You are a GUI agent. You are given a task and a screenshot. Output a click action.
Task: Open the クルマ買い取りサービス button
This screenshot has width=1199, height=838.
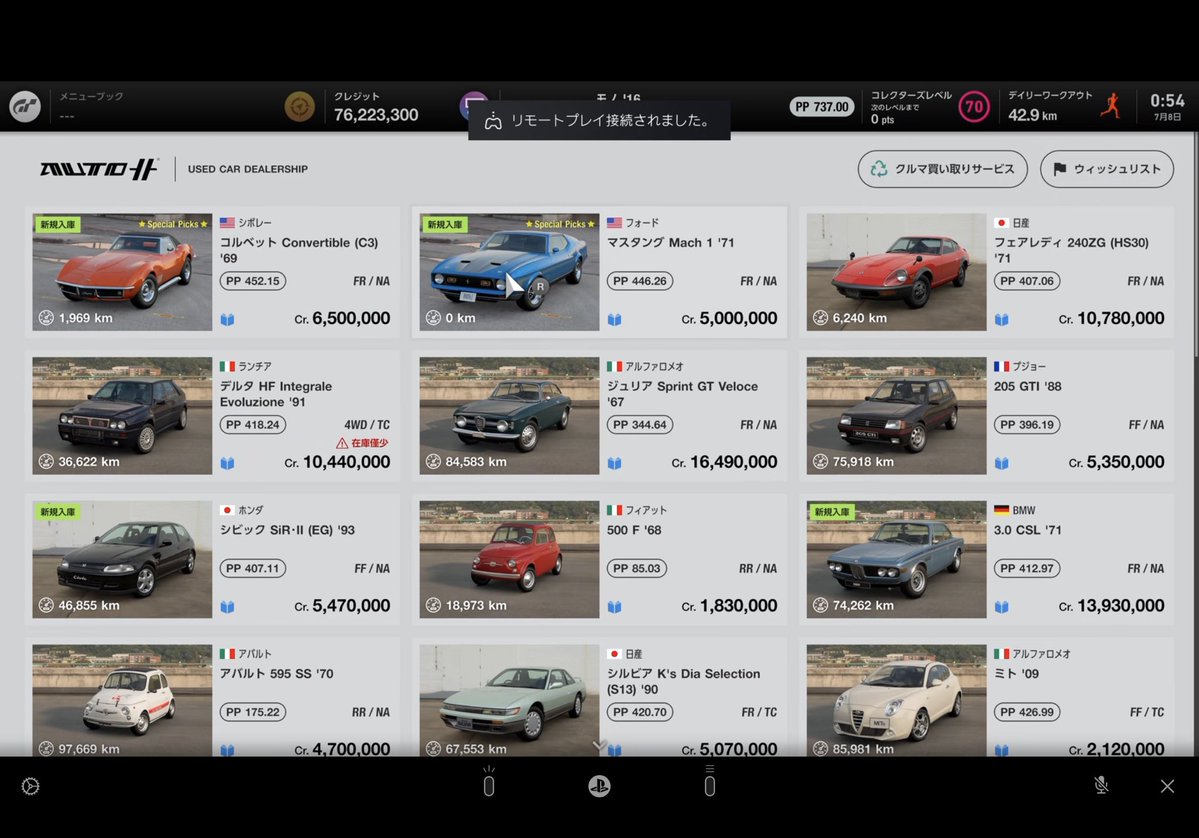pos(943,169)
